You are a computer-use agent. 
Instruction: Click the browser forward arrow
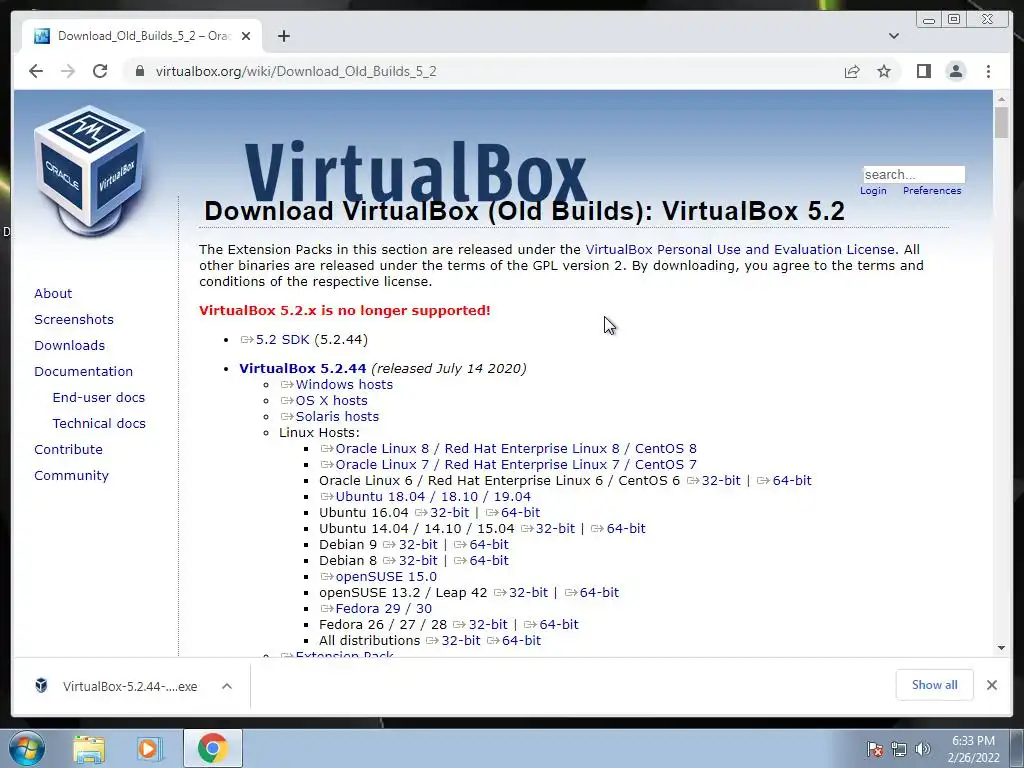68,71
